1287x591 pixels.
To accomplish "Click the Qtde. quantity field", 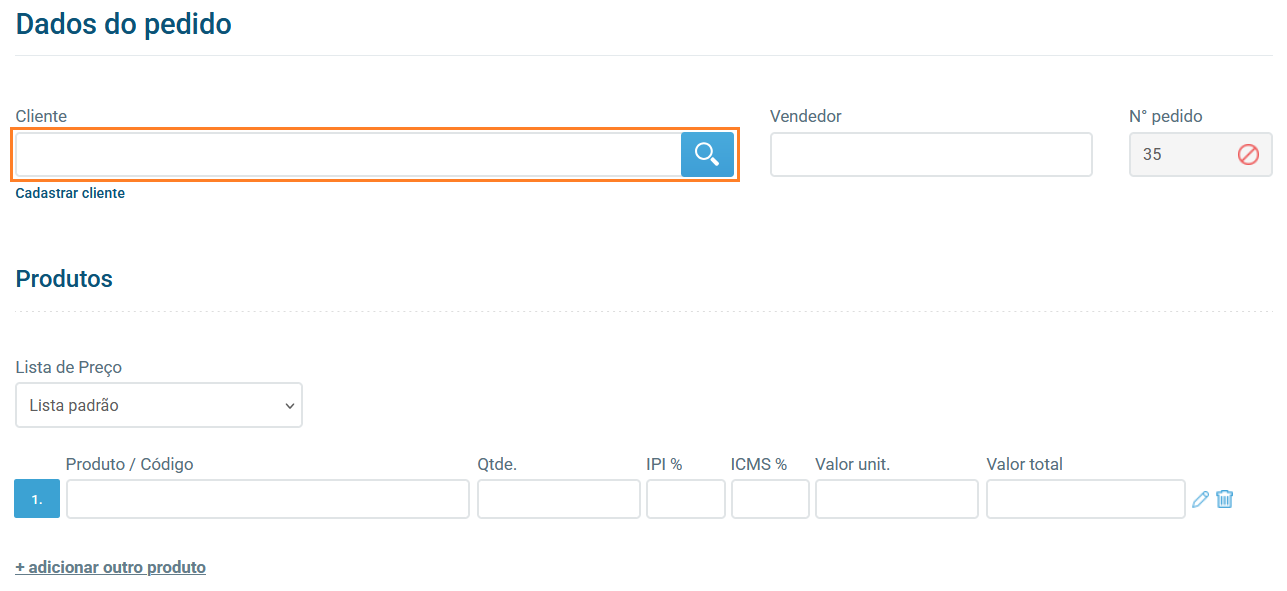I will (x=558, y=499).
